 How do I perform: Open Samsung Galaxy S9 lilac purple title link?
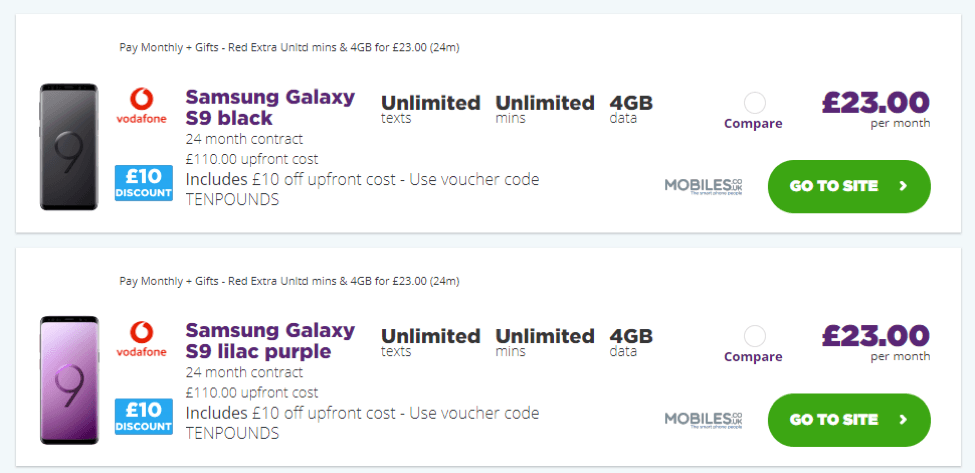(270, 340)
